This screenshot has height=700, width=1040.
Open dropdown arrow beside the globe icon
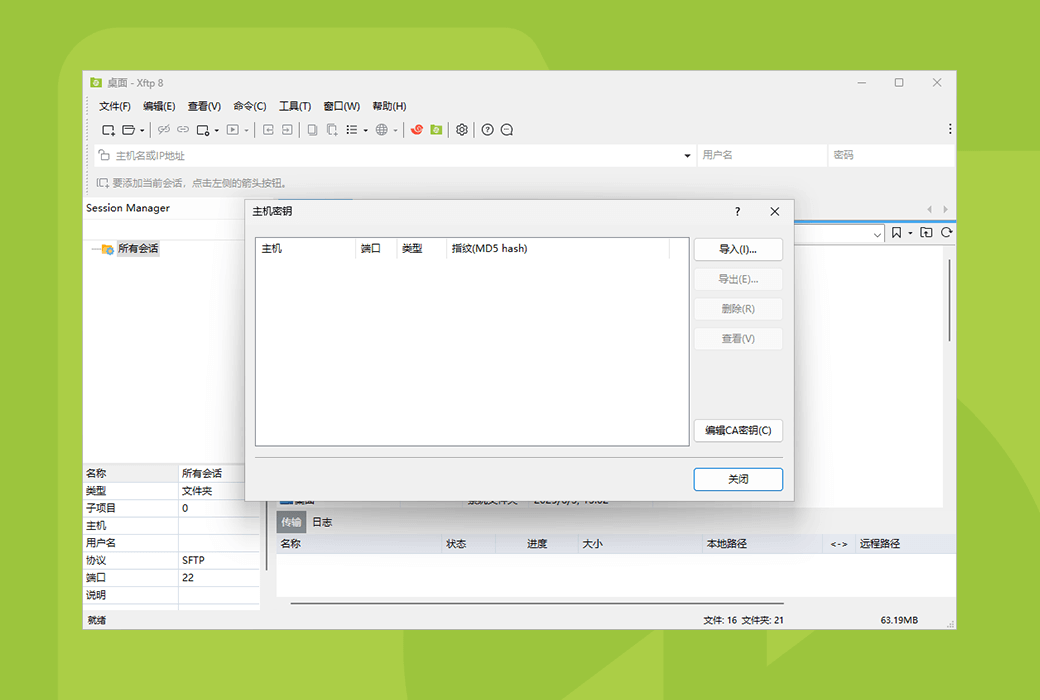point(395,131)
